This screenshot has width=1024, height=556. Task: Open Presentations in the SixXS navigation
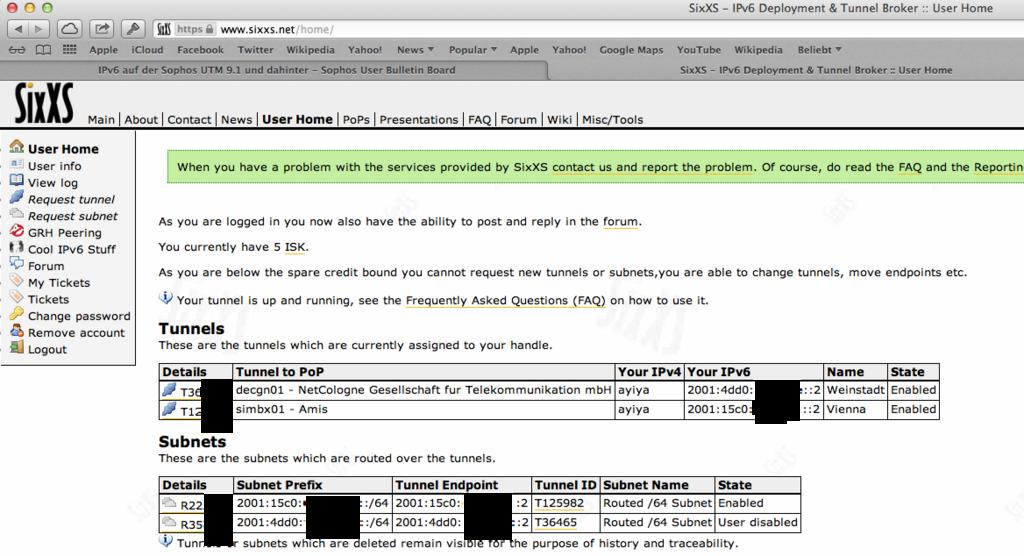(x=419, y=119)
